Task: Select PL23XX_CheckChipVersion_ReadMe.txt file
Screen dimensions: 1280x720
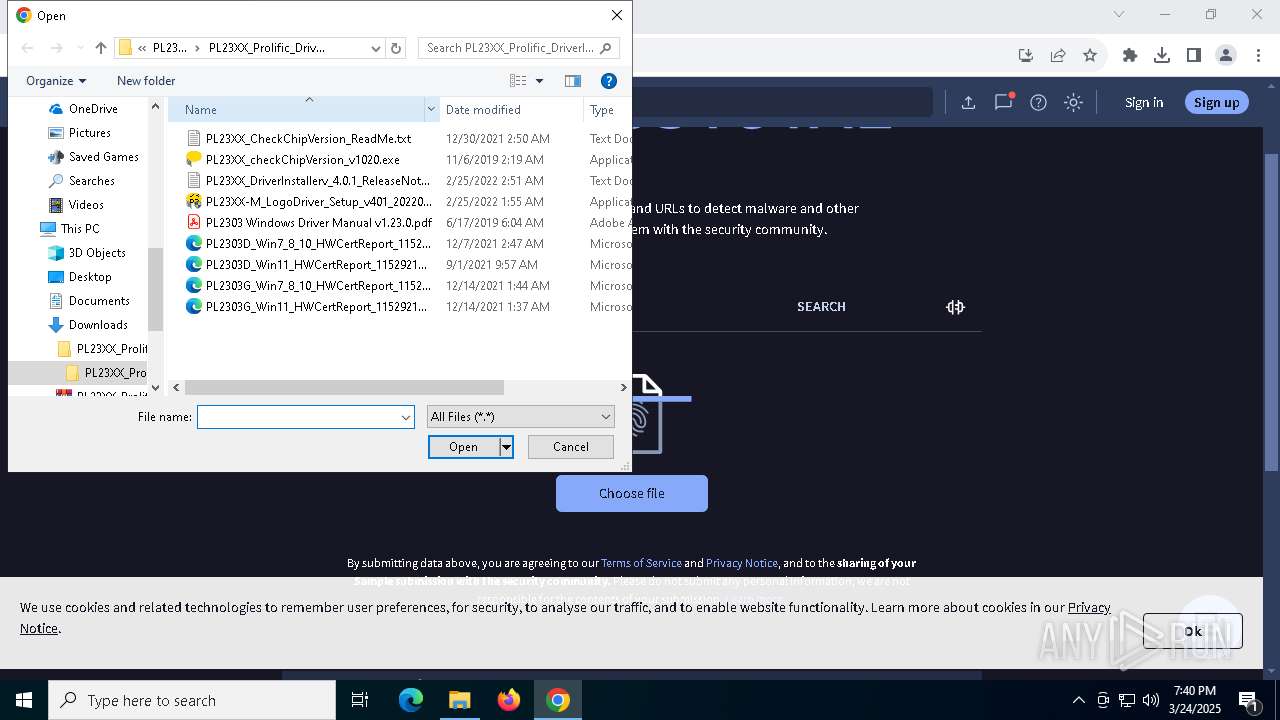Action: pyautogui.click(x=308, y=139)
